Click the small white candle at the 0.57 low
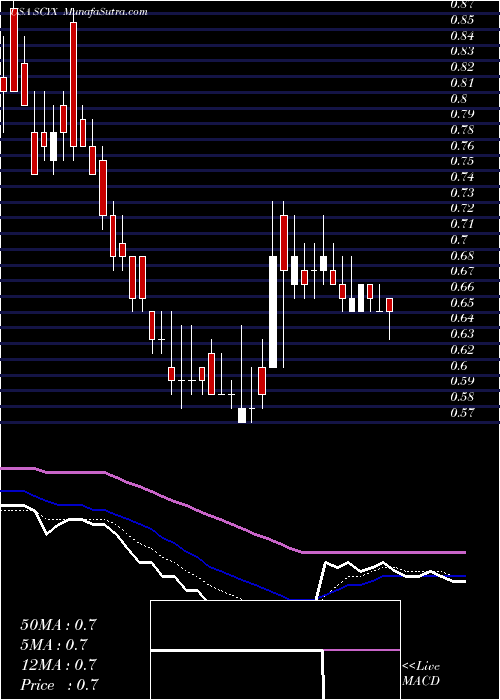 (242, 415)
